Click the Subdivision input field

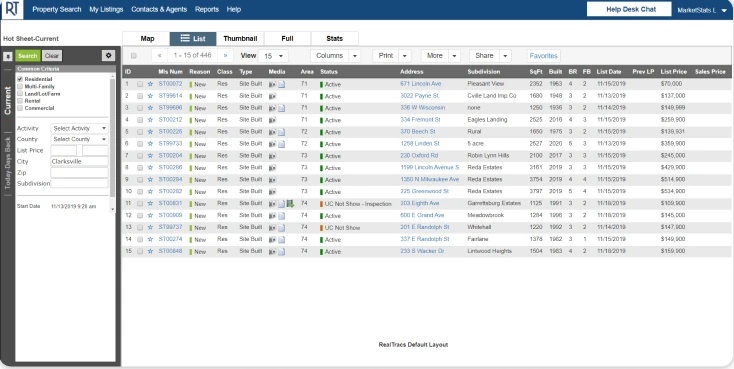point(79,183)
